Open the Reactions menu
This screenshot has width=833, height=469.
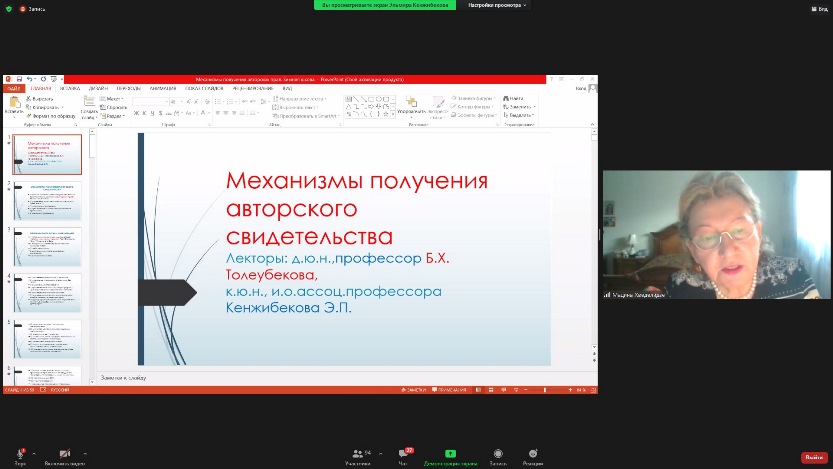coord(532,455)
